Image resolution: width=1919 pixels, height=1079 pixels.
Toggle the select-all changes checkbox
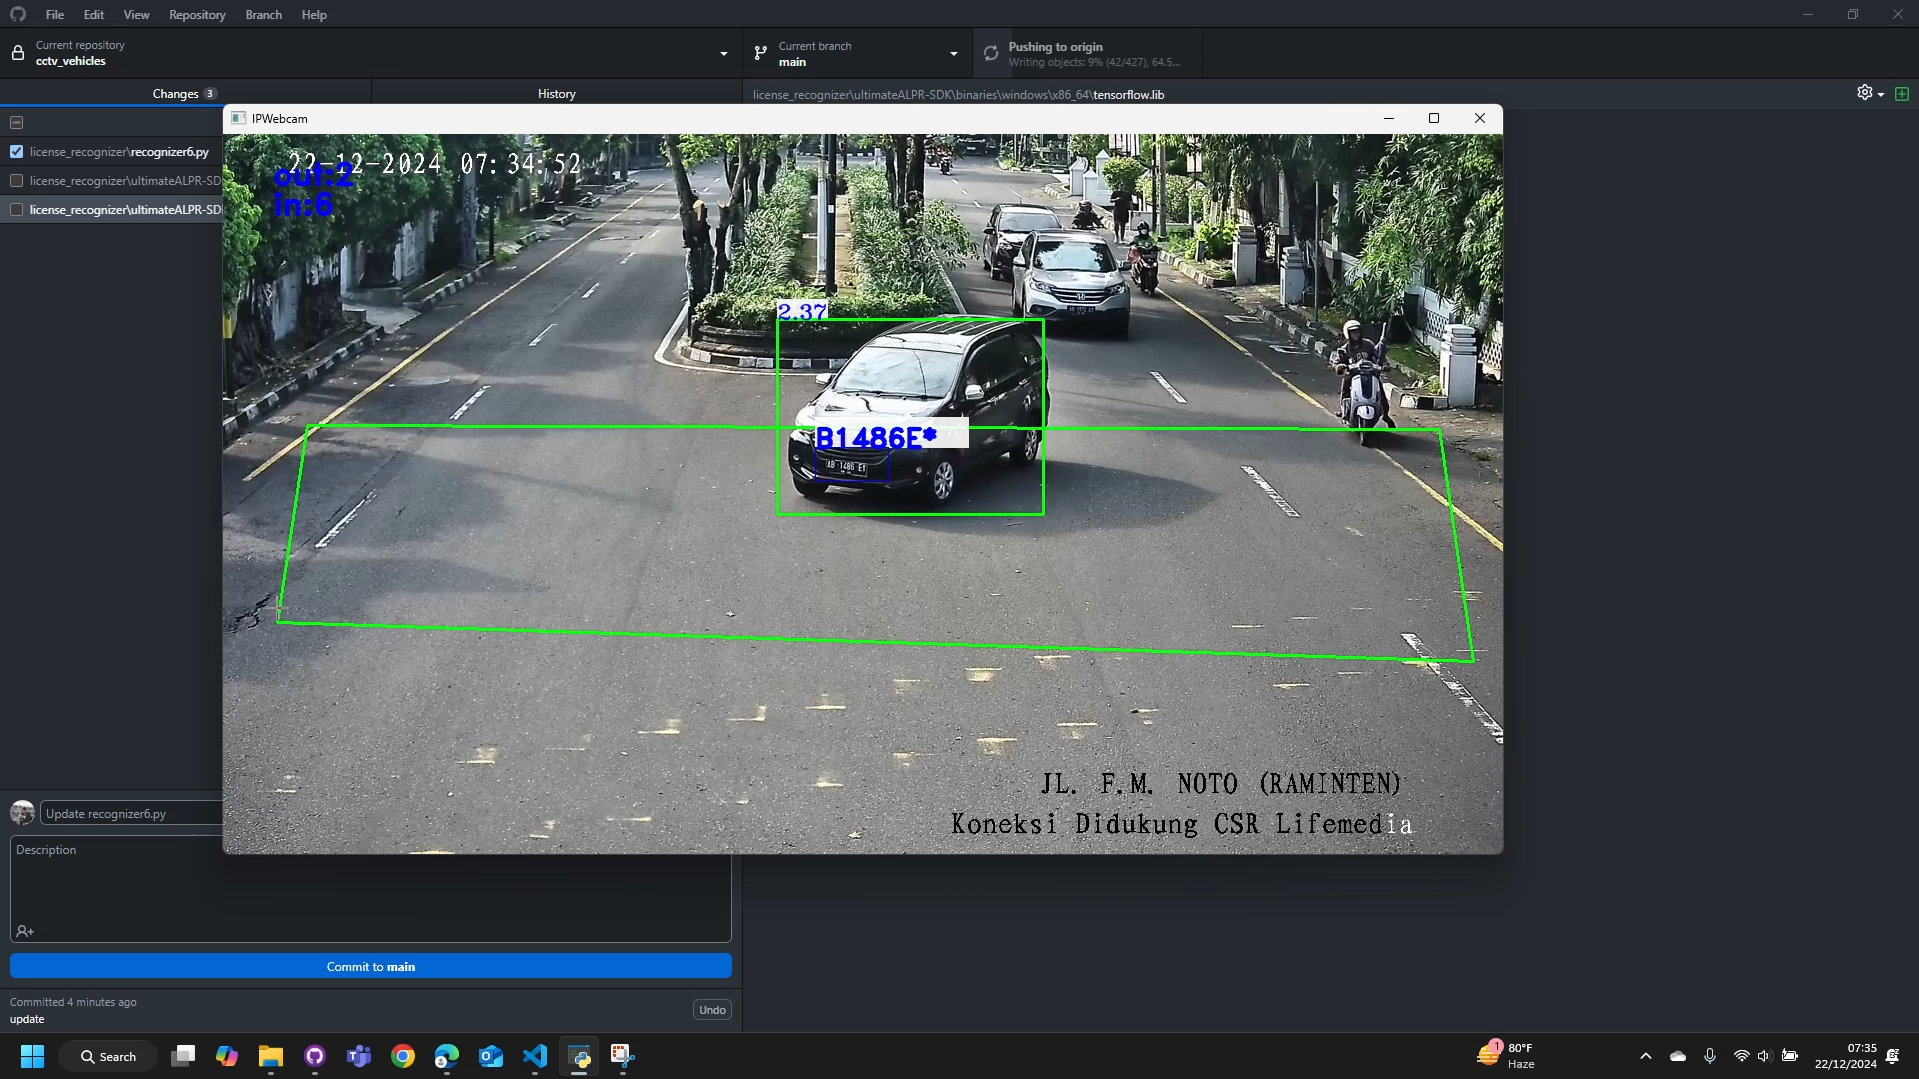17,123
